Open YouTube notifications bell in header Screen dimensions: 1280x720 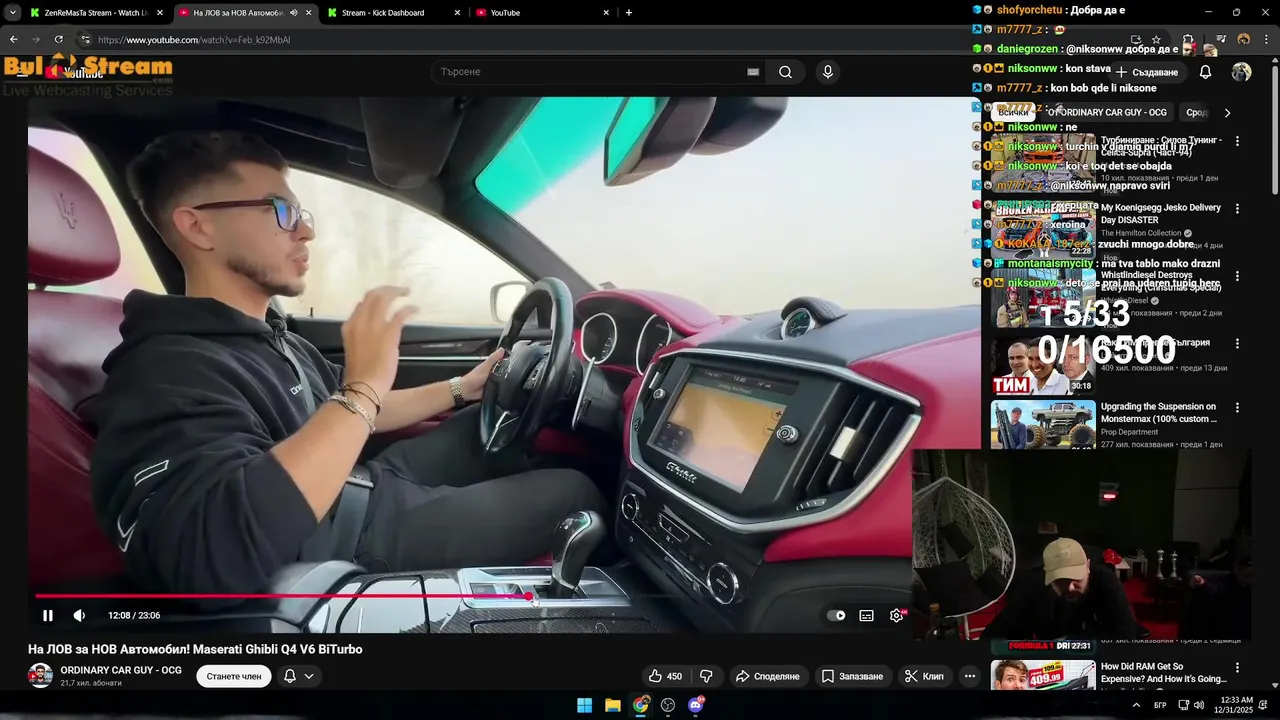[x=1205, y=72]
